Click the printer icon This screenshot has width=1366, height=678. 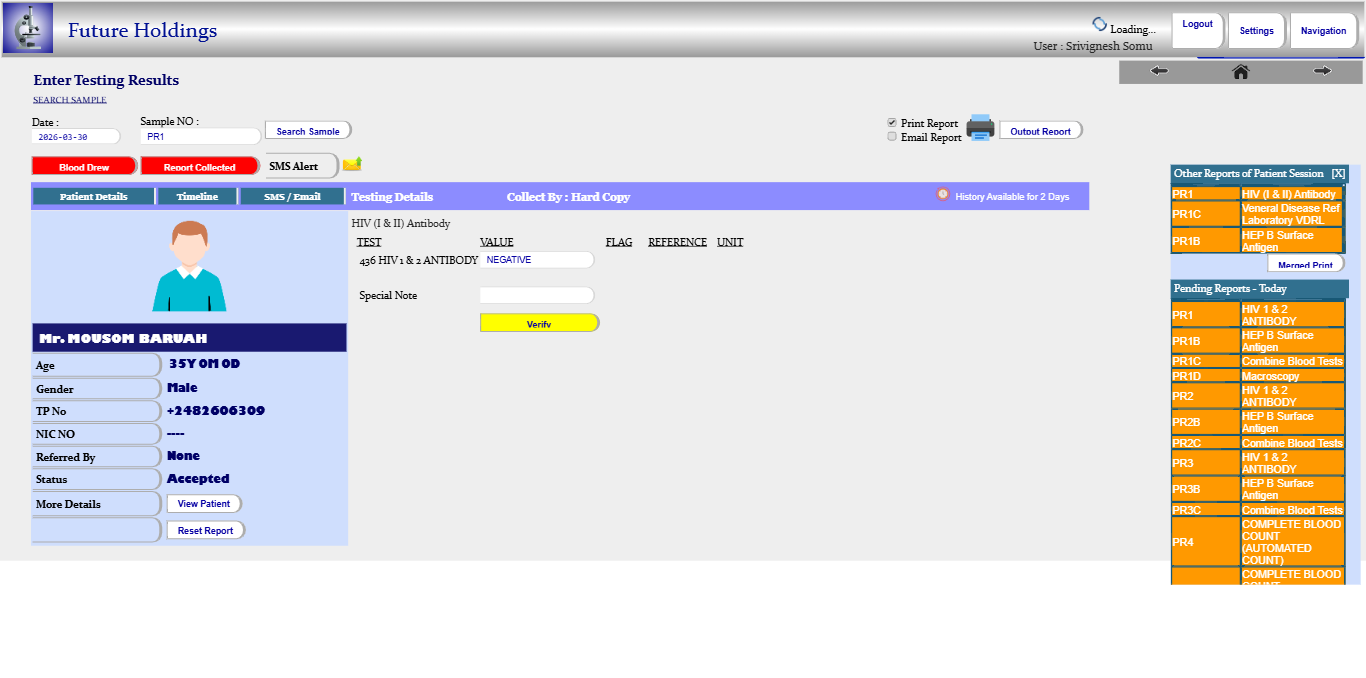tap(980, 128)
